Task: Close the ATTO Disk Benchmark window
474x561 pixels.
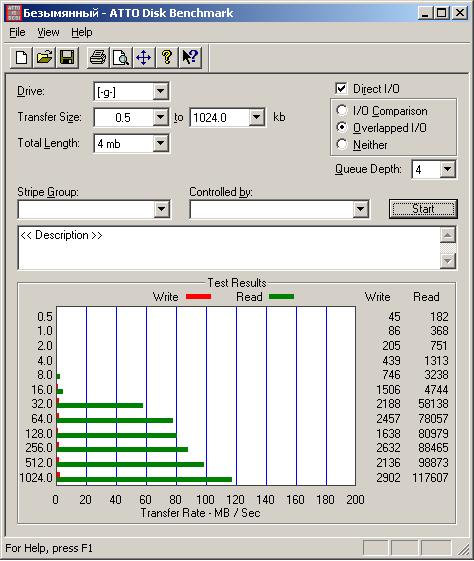Action: 459,13
